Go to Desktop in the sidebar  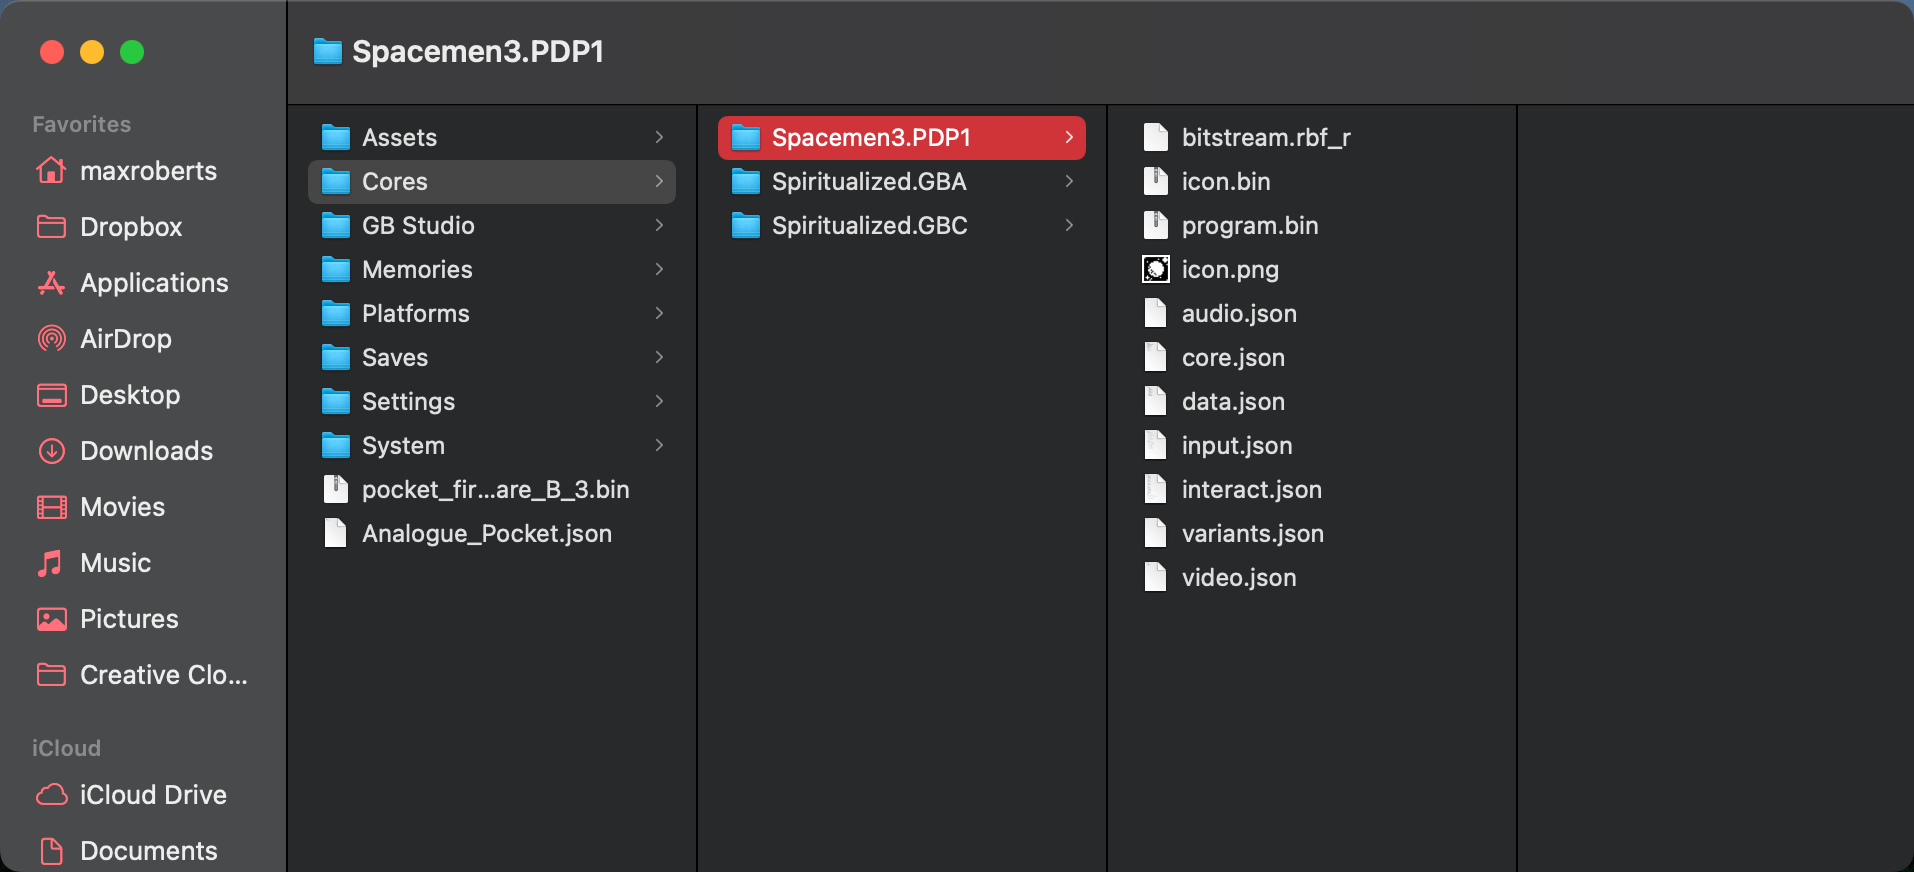(x=130, y=395)
